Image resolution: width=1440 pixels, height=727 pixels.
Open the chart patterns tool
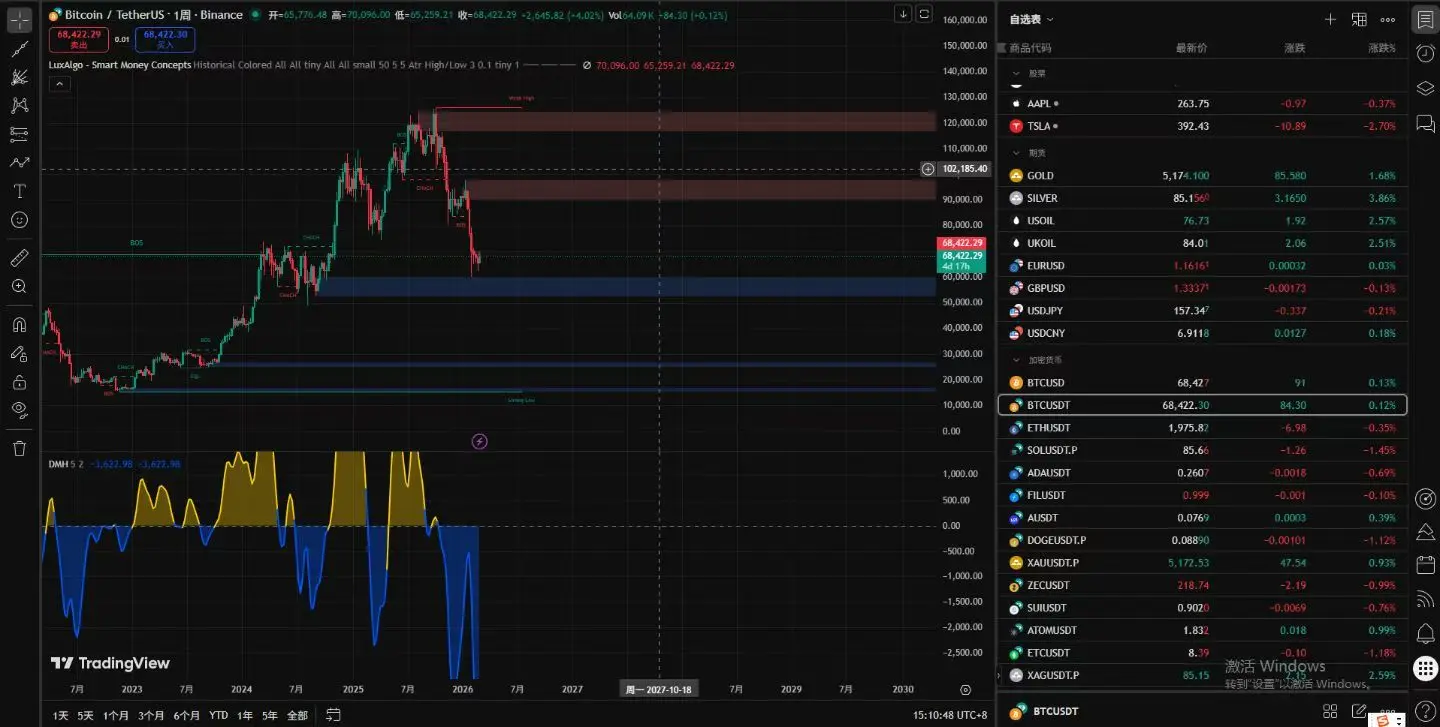click(19, 105)
